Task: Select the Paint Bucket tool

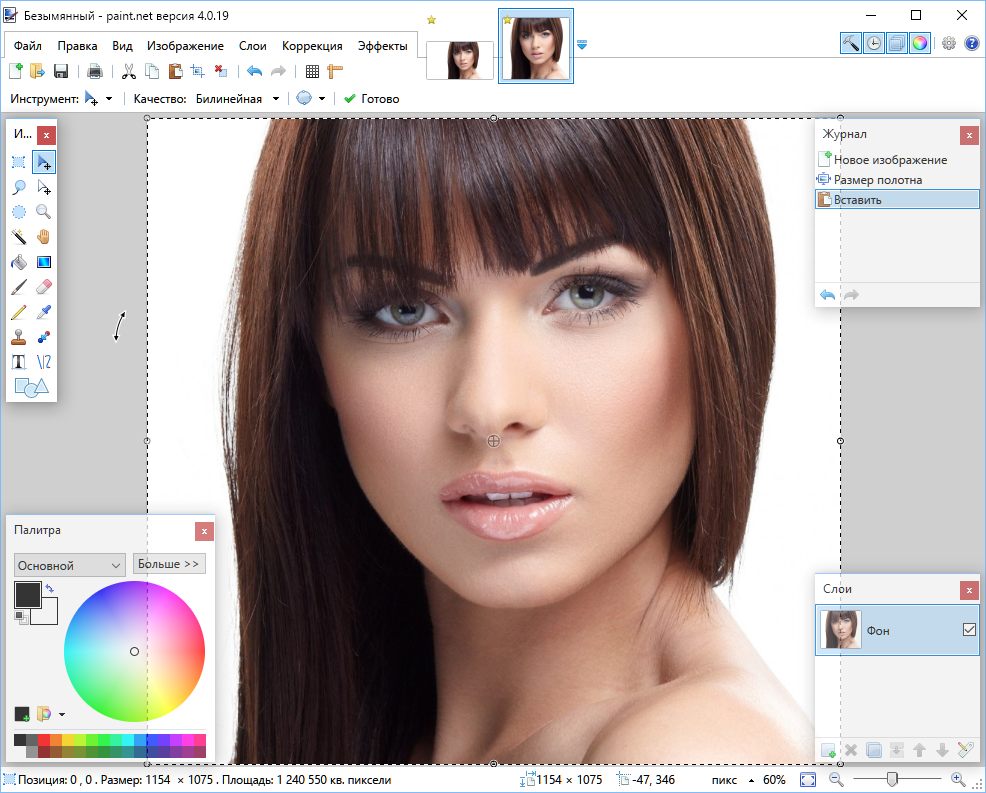Action: coord(19,262)
